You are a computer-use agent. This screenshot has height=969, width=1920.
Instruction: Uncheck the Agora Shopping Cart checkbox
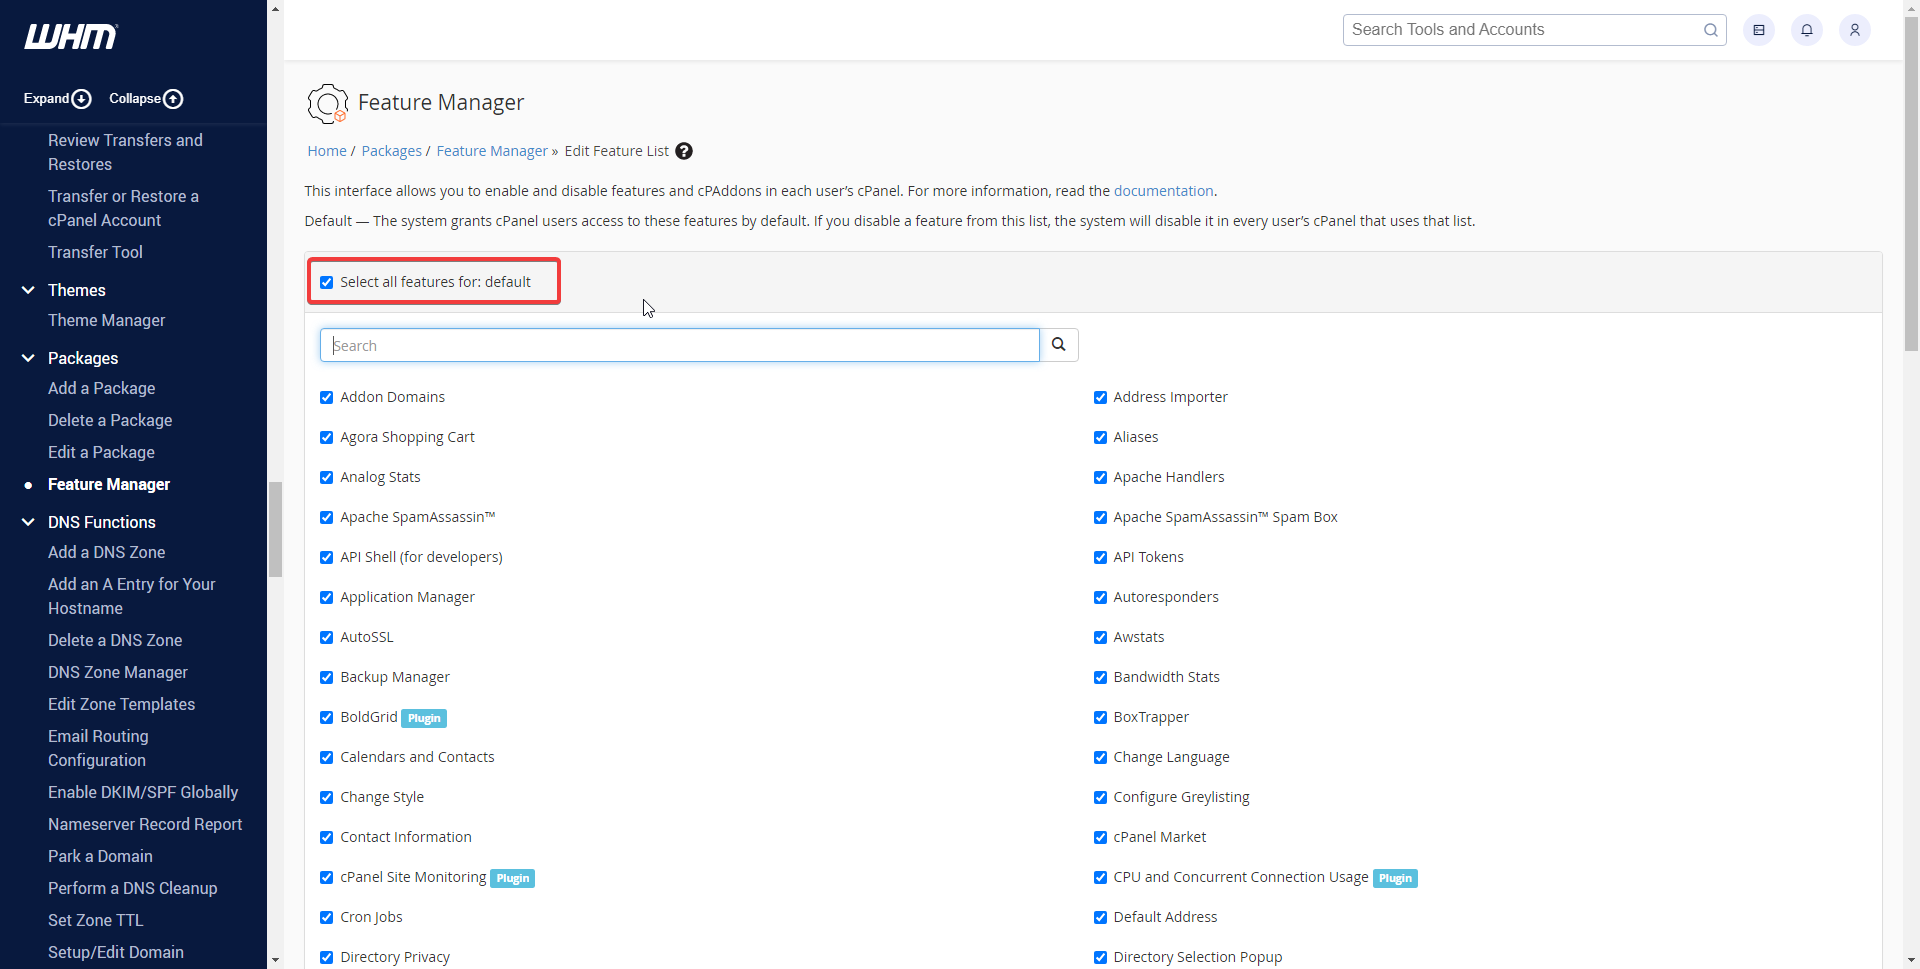coord(326,437)
